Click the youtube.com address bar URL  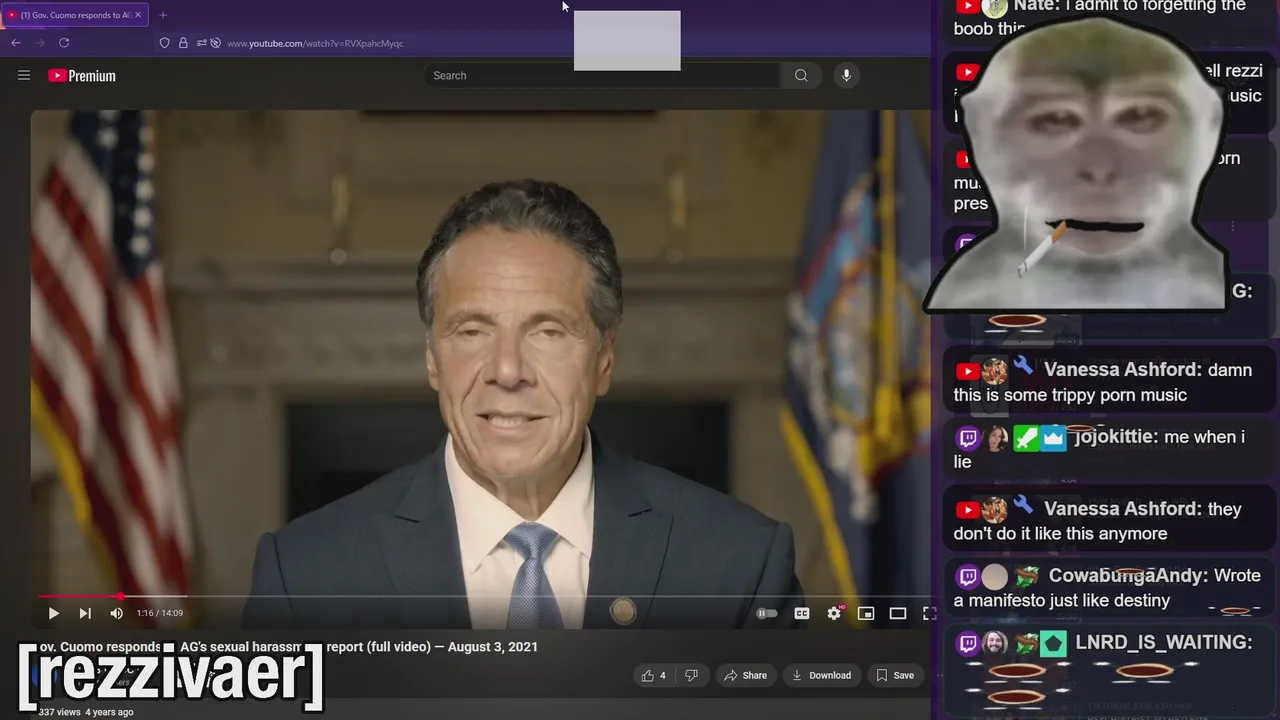(x=315, y=43)
